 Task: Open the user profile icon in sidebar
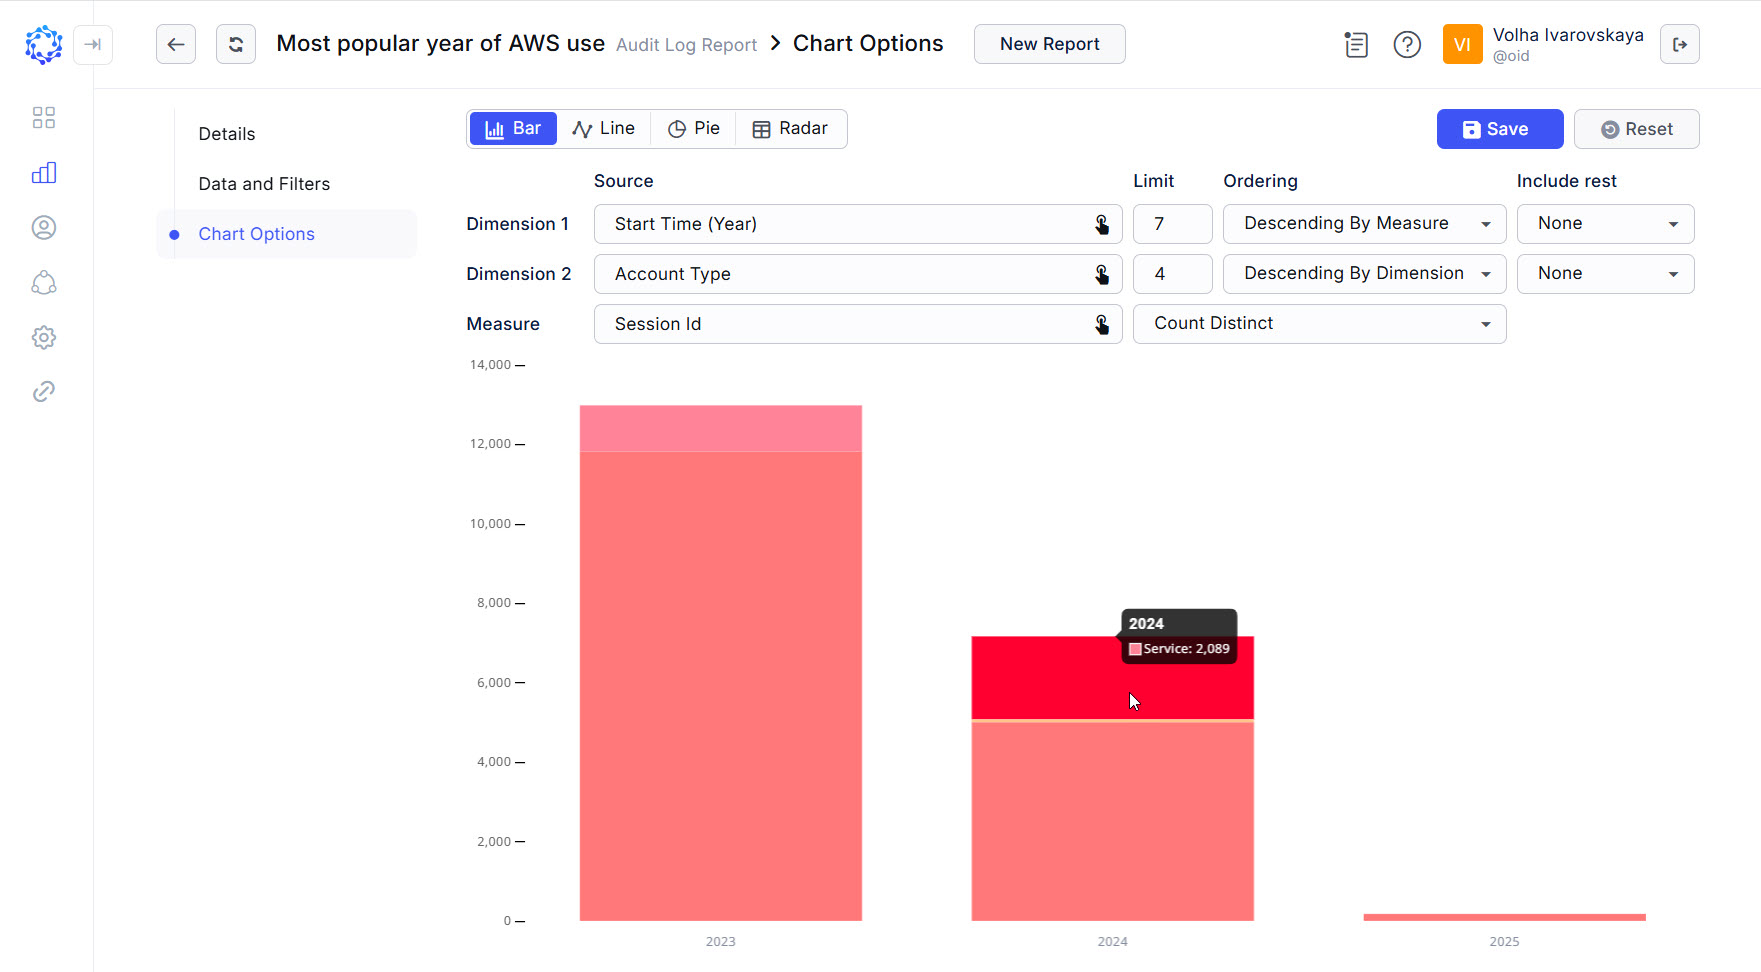pyautogui.click(x=44, y=227)
